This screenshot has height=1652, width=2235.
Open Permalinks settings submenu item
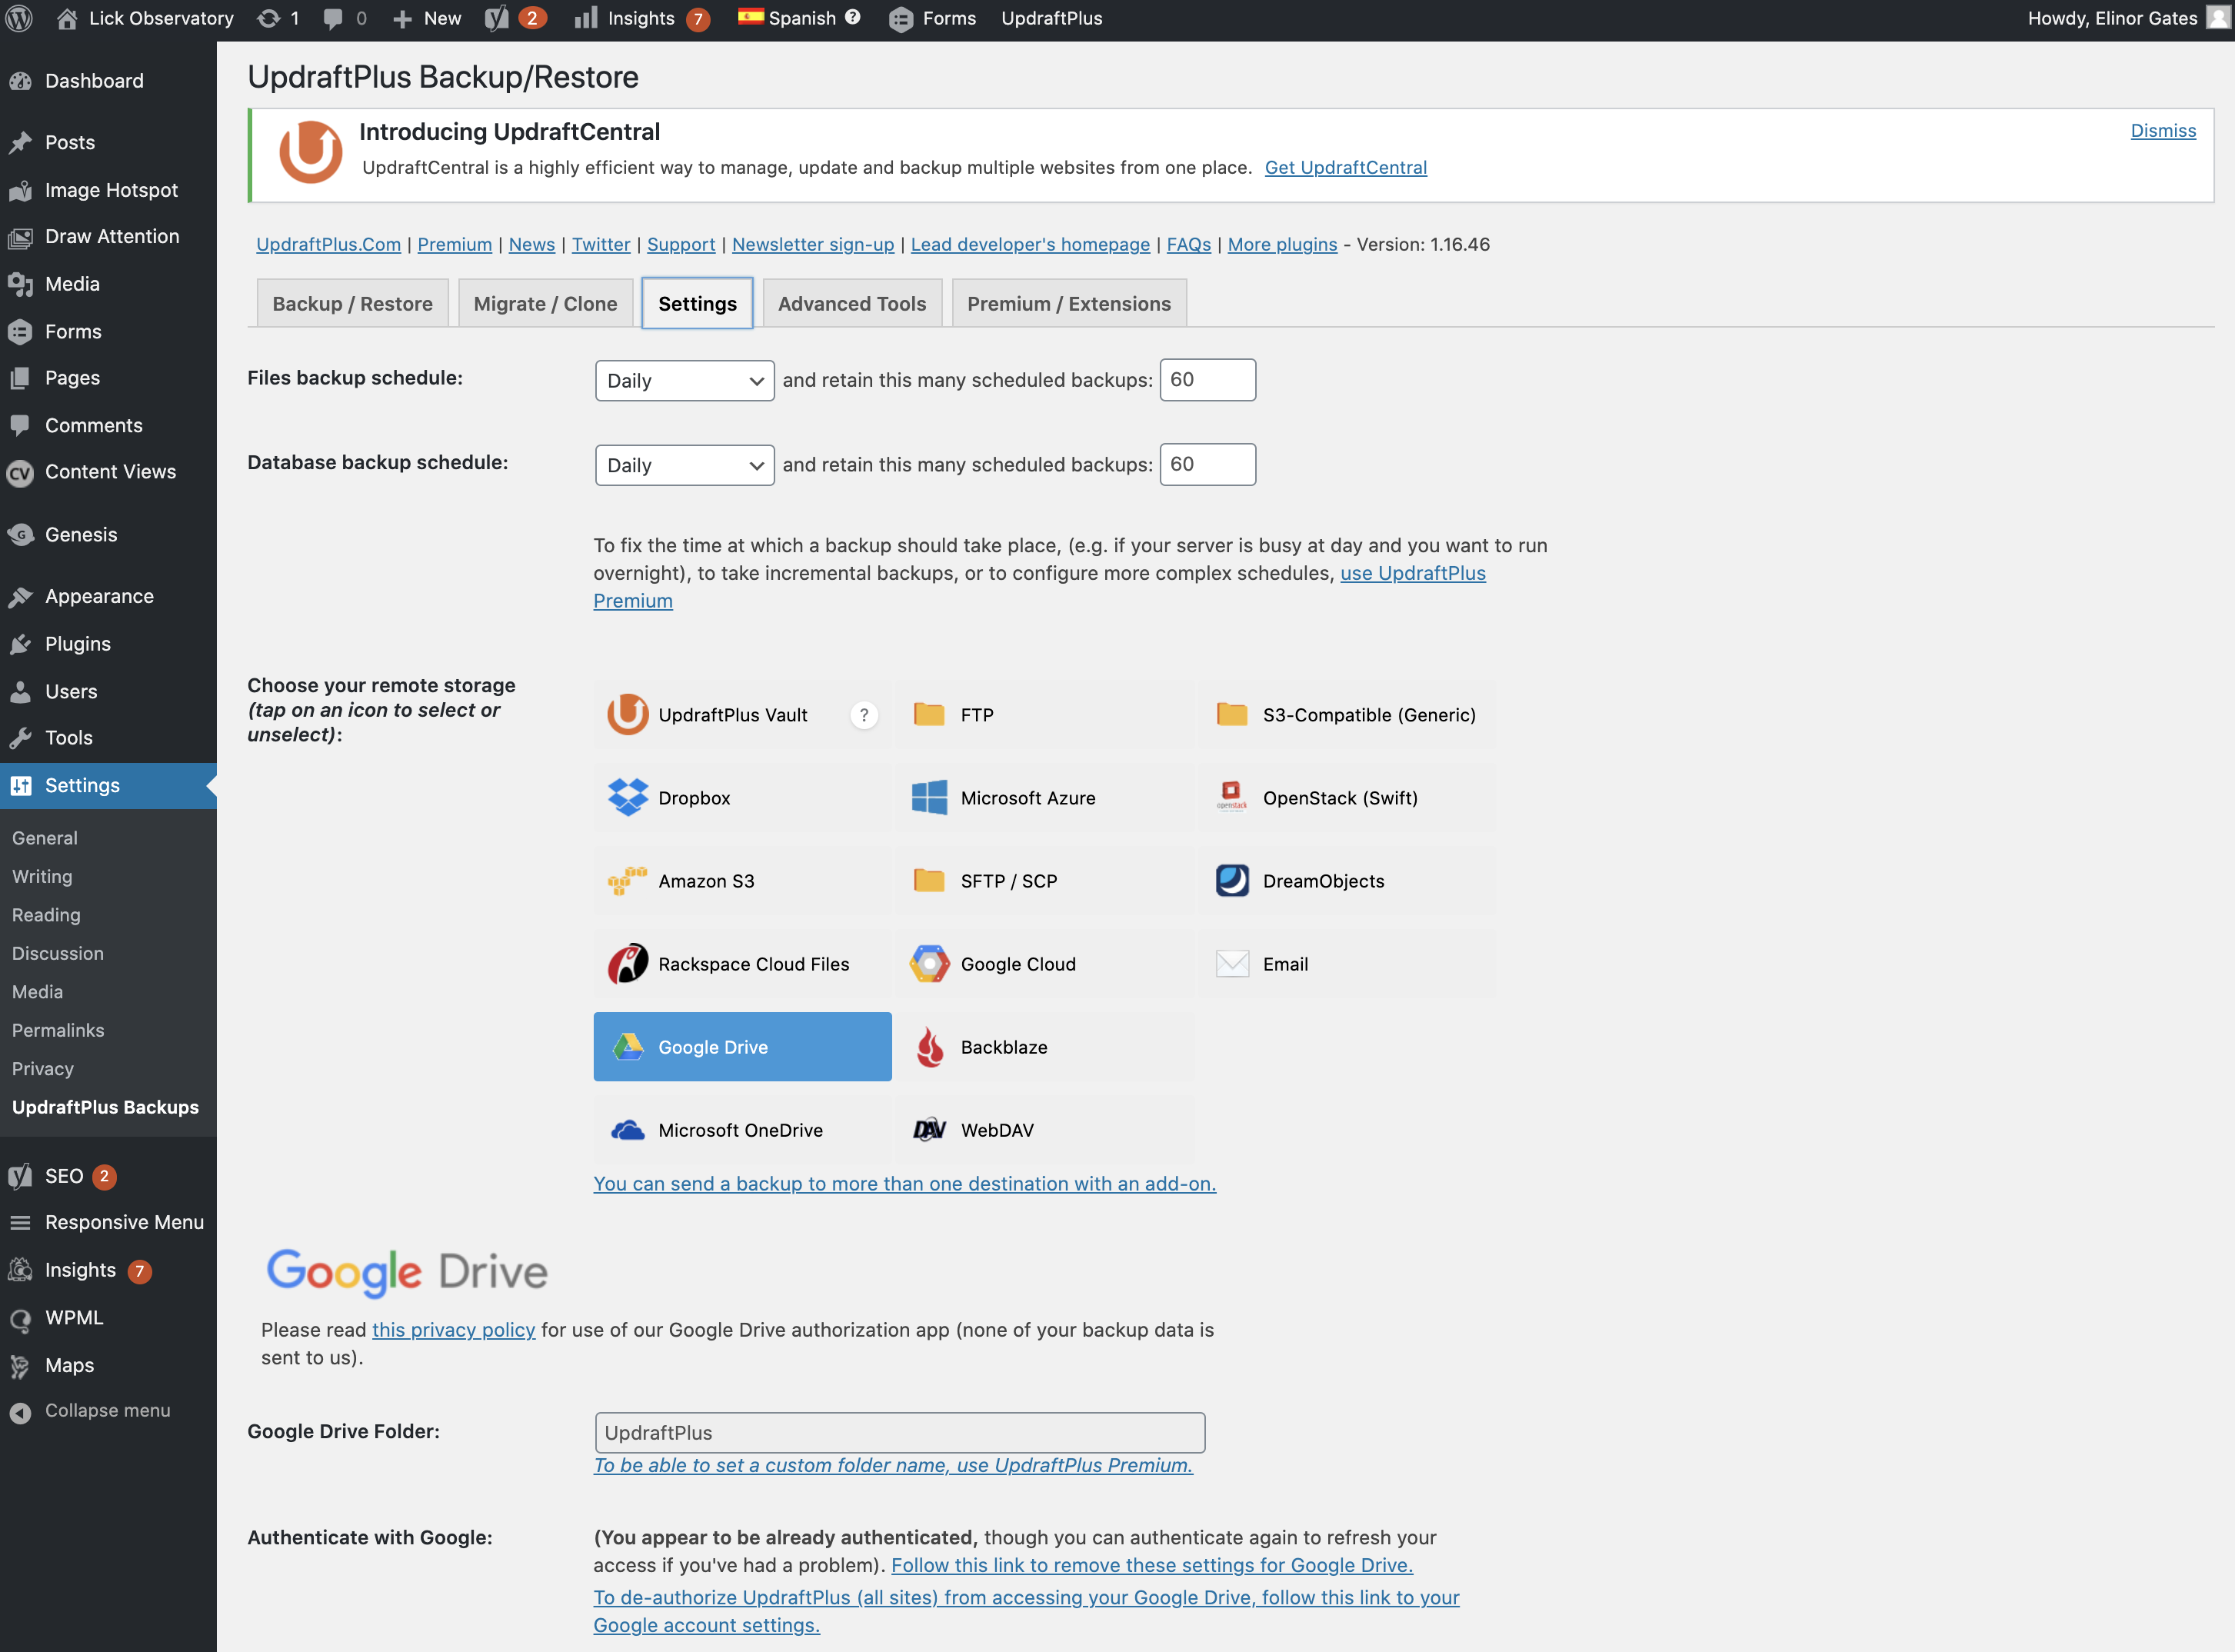point(58,1030)
